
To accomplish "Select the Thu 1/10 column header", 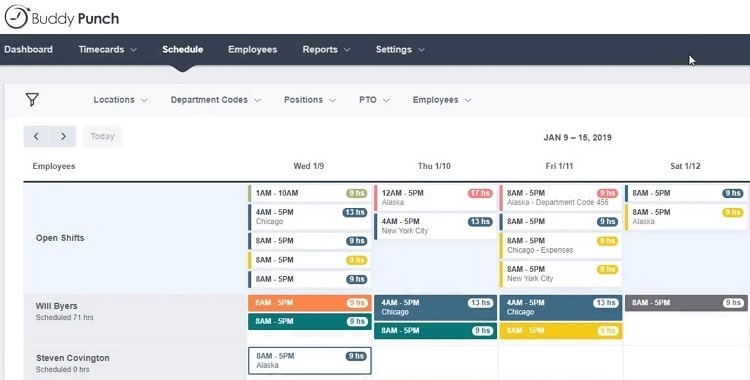I will (x=434, y=166).
